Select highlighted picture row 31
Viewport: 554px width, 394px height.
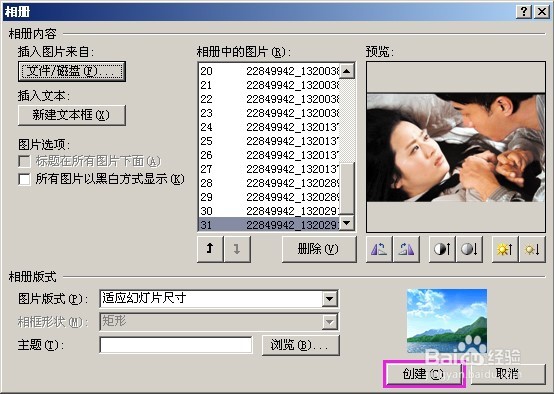(x=269, y=225)
